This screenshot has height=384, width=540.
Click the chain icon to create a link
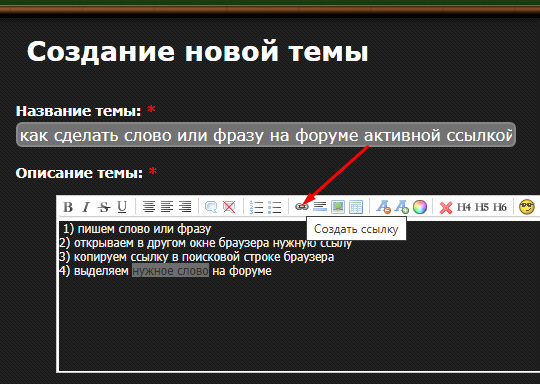click(302, 207)
